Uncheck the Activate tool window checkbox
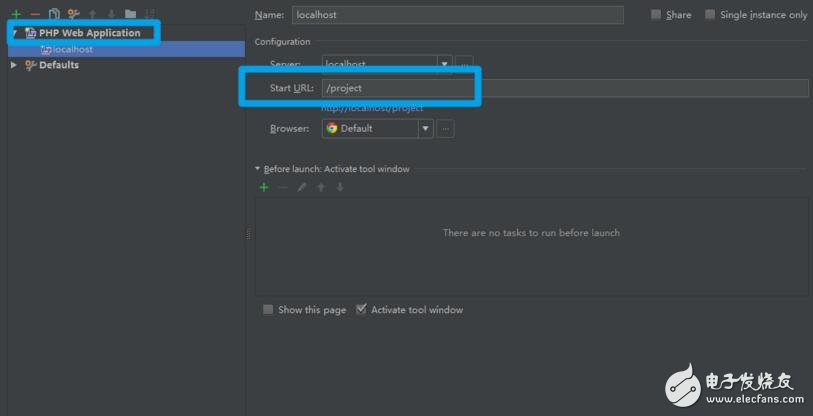This screenshot has width=813, height=416. pos(361,310)
